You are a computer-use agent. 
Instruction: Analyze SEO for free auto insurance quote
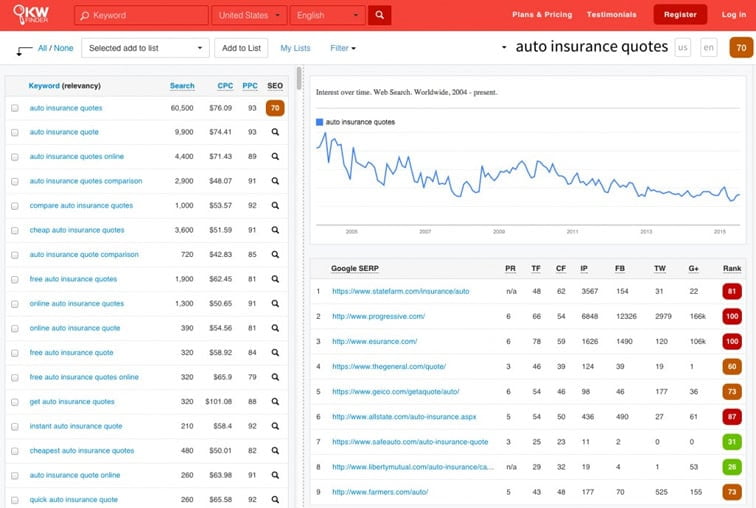pos(275,353)
